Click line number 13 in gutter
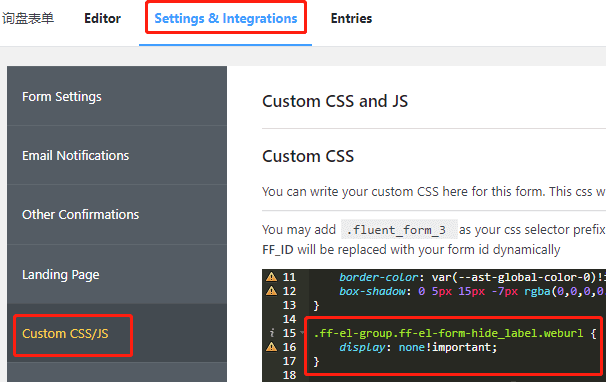Viewport: 606px width, 382px height. click(289, 305)
